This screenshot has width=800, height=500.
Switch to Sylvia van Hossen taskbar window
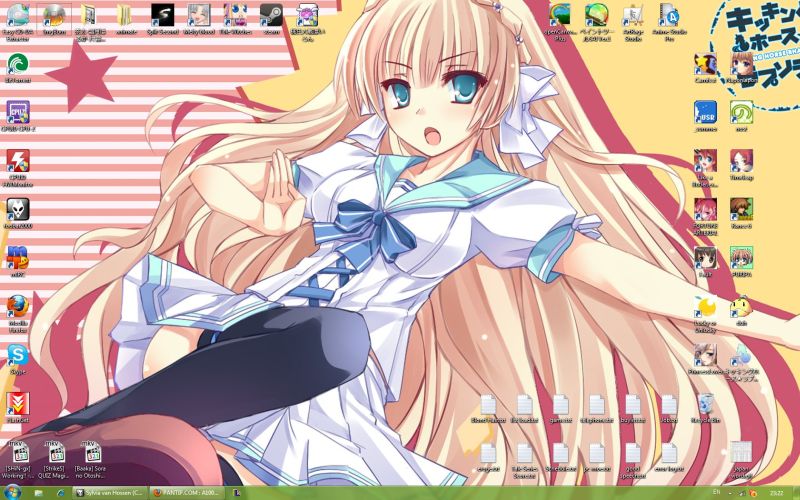pos(110,493)
